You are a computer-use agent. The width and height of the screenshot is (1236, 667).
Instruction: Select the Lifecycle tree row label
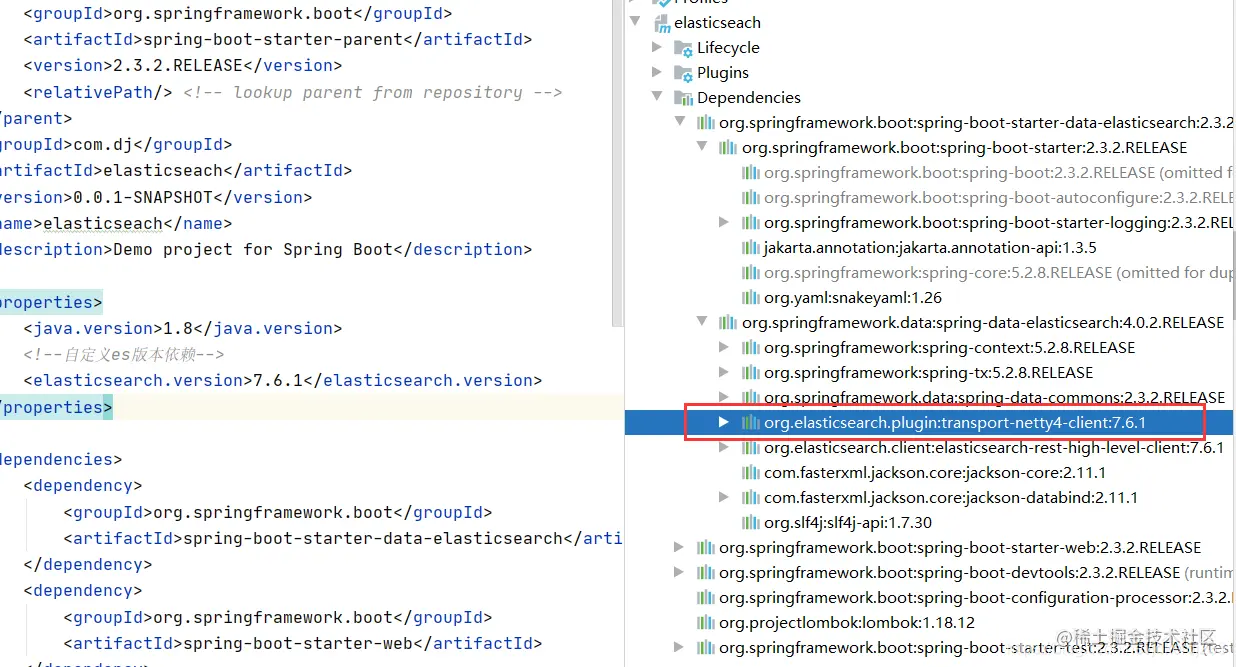click(728, 47)
